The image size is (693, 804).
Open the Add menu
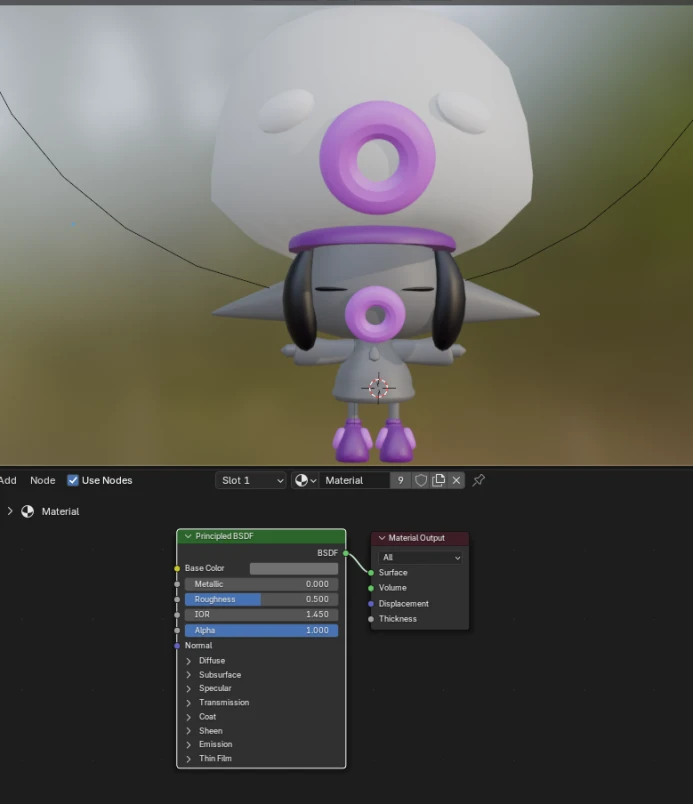(x=8, y=481)
